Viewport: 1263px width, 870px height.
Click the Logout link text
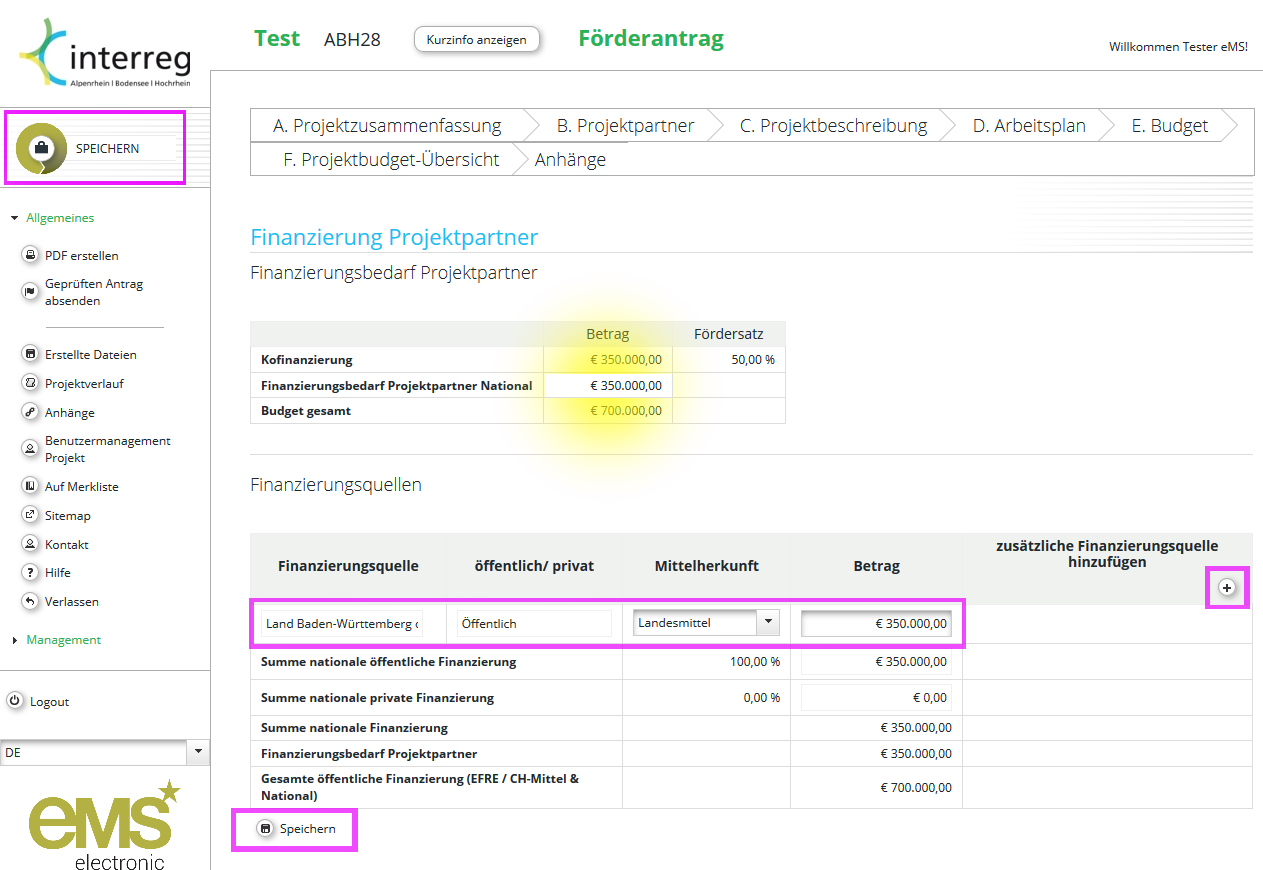[49, 701]
